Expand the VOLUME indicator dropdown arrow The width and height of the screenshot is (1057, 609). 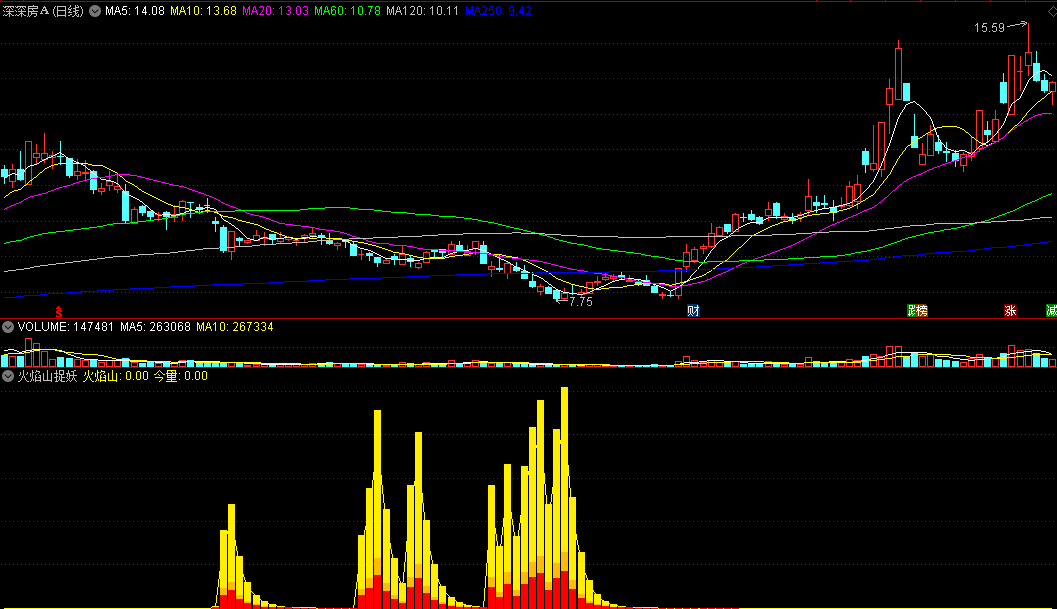tap(8, 327)
